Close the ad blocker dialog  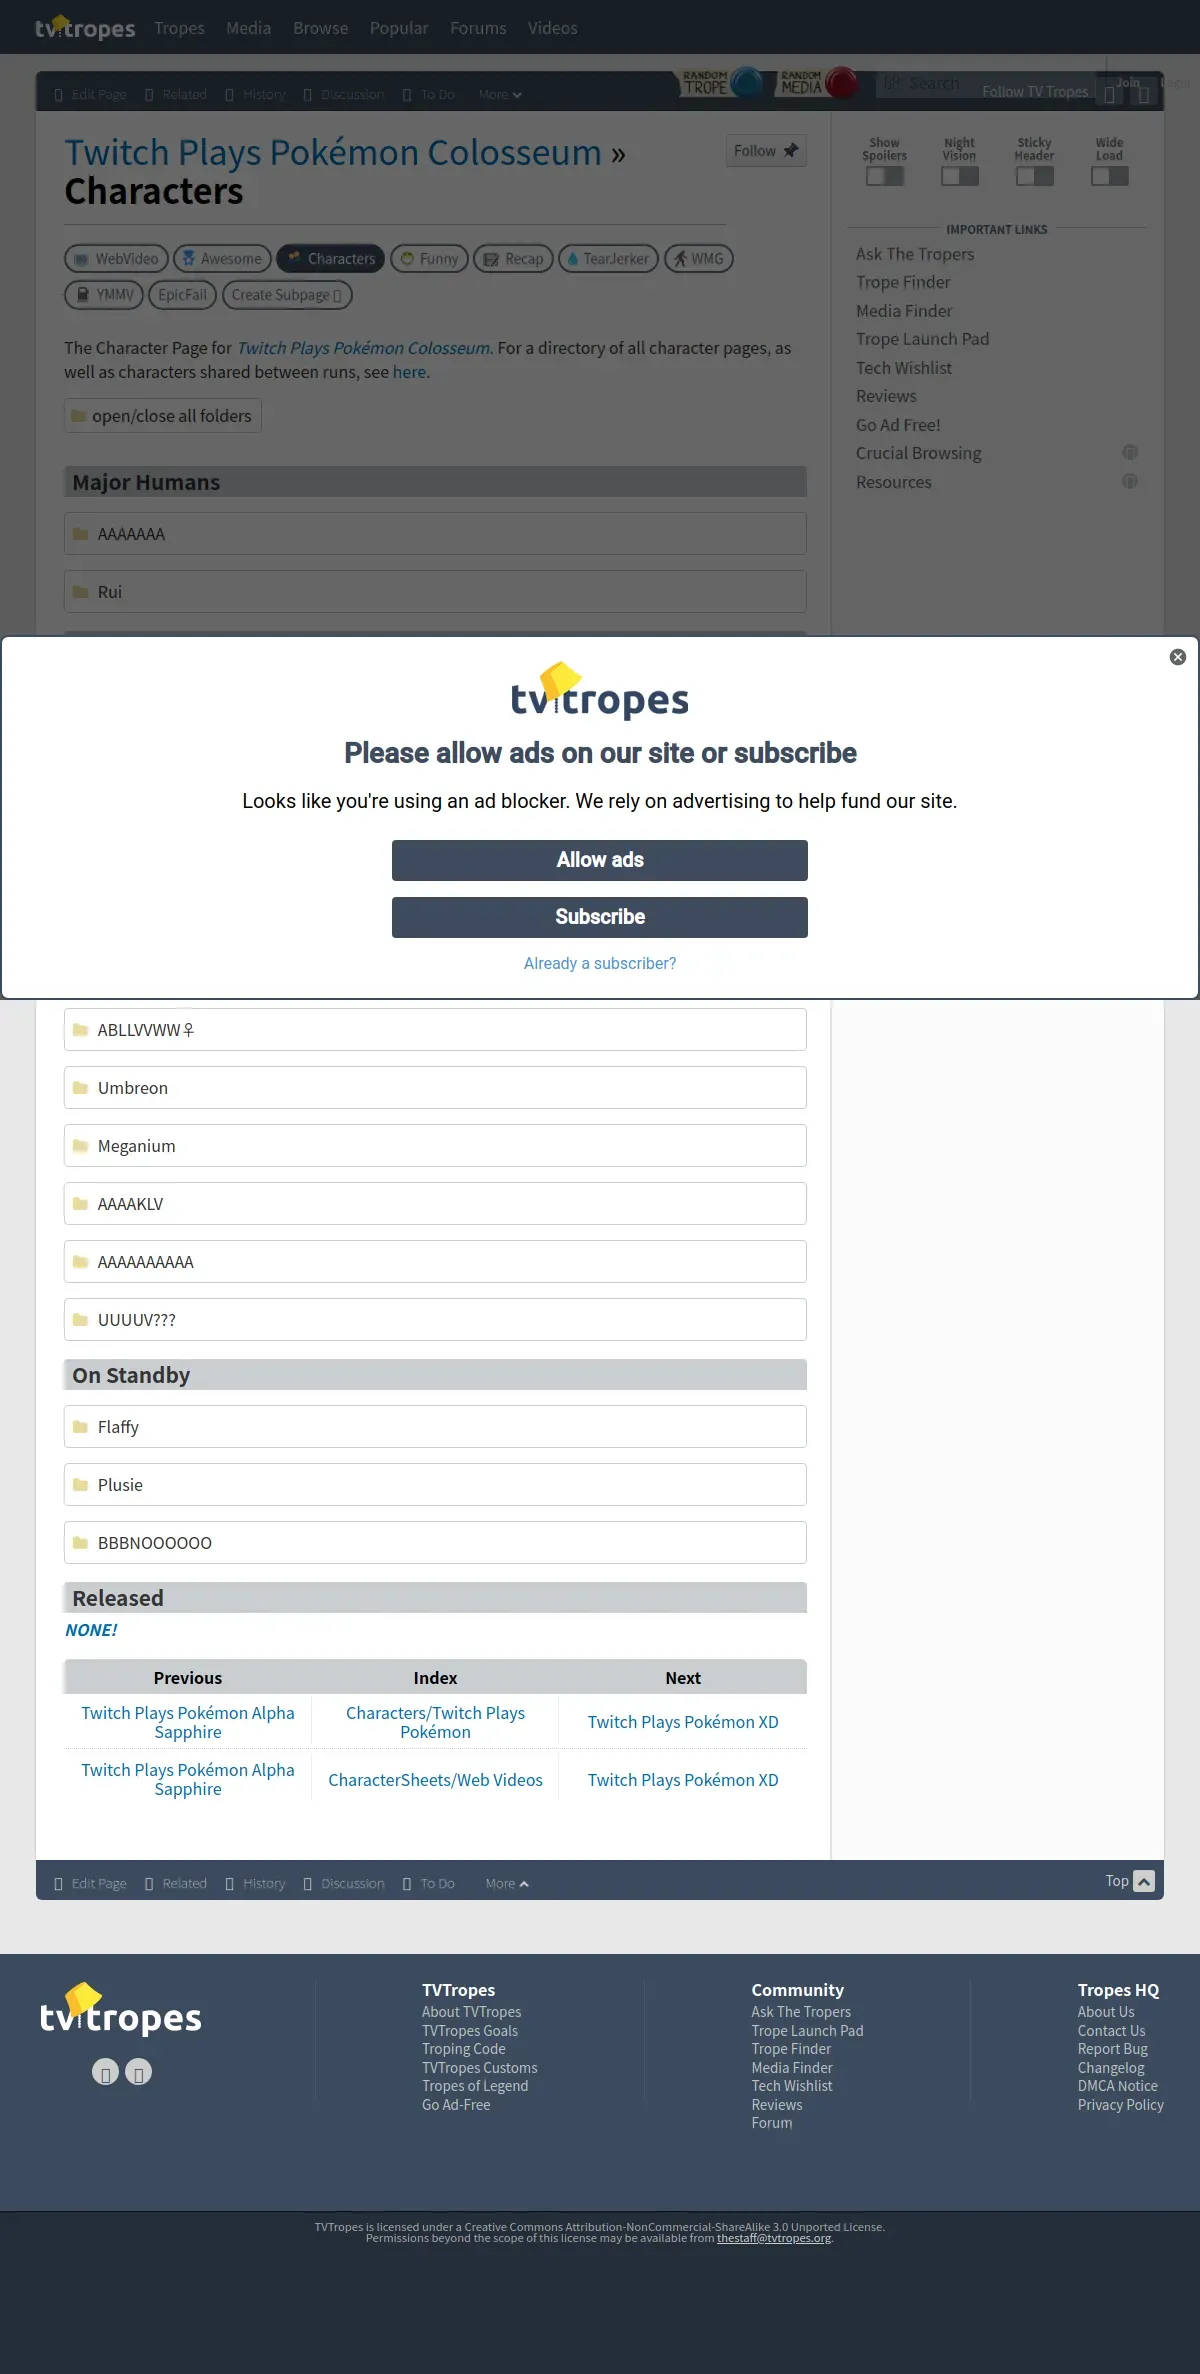[1178, 657]
